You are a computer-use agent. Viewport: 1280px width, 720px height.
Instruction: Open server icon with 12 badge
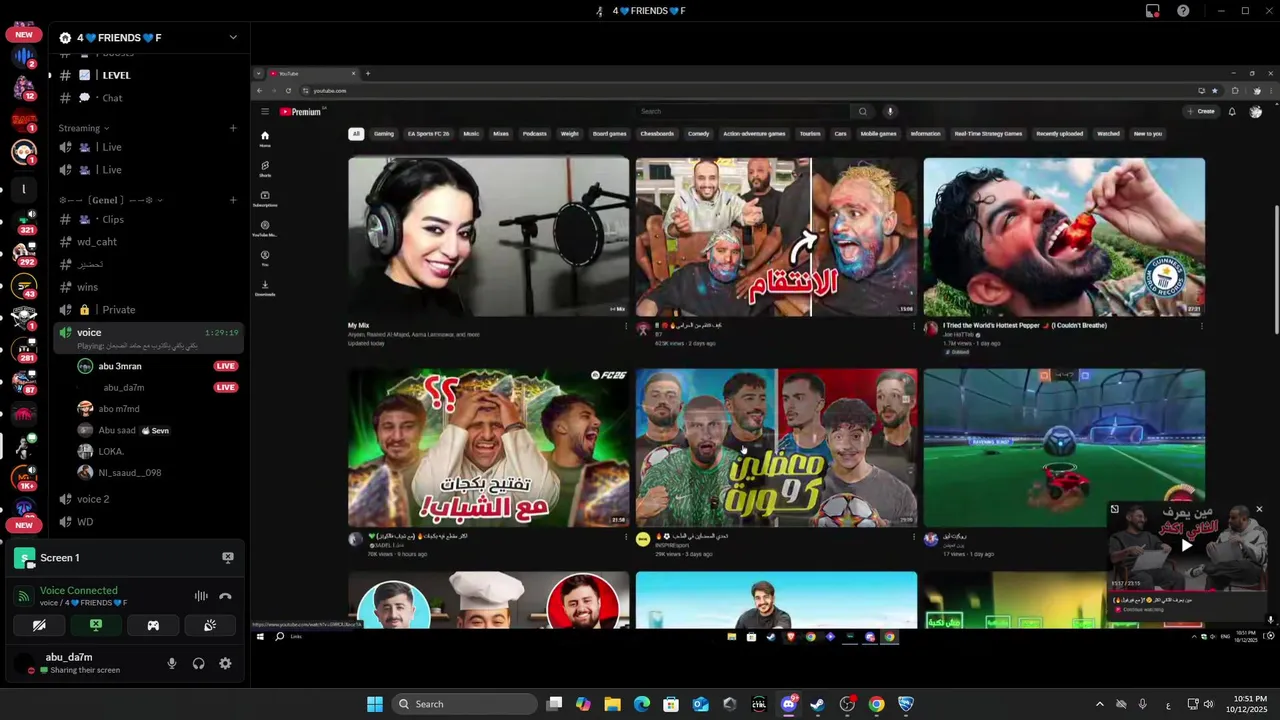(x=24, y=88)
